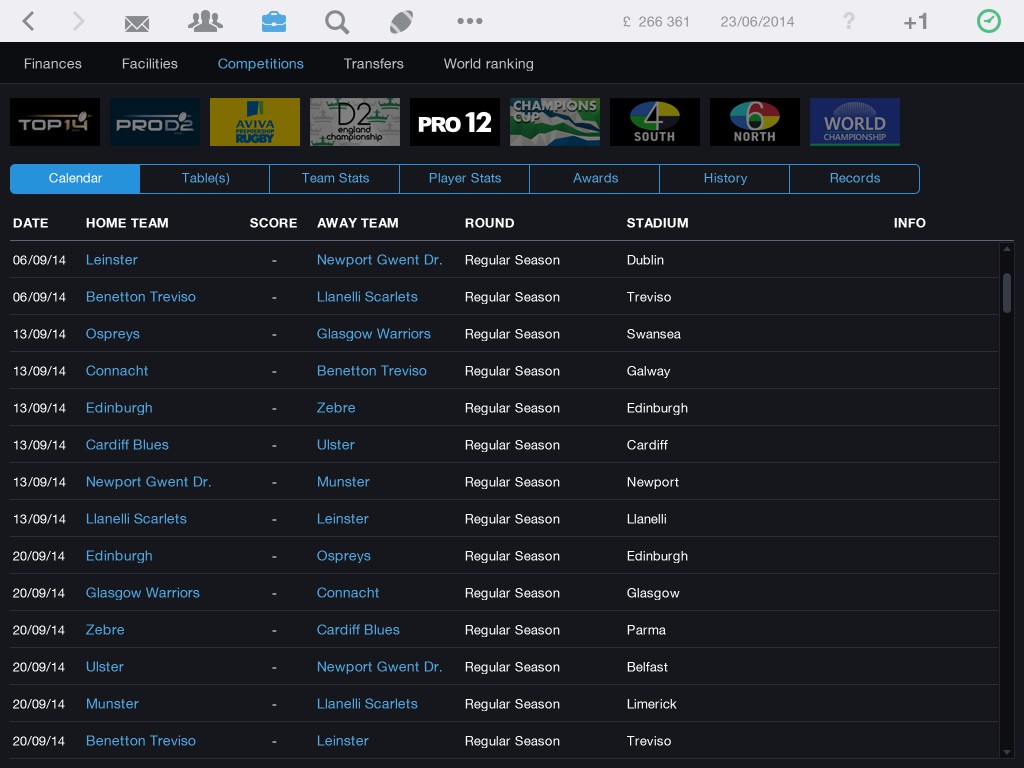Select the Top 14 competition logo
The image size is (1024, 768).
55,122
